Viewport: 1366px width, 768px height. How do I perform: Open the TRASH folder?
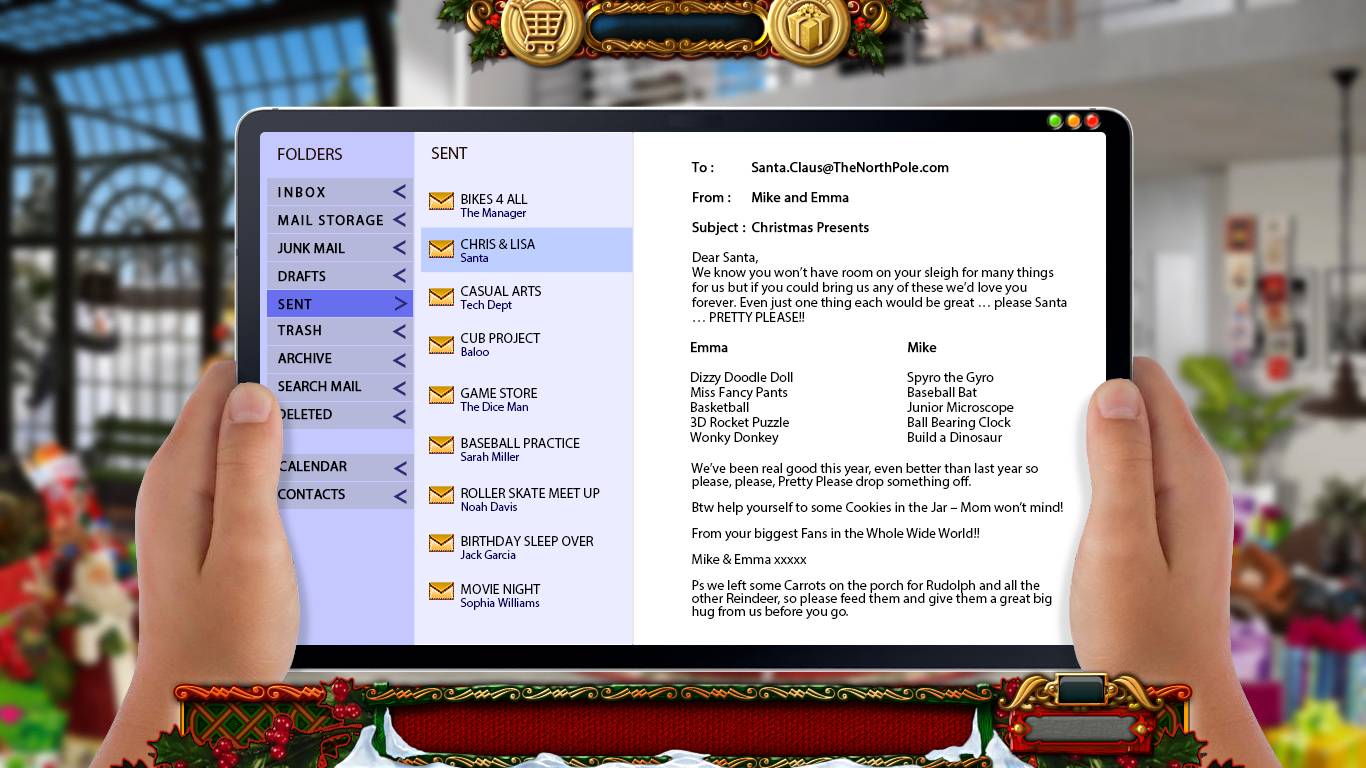tap(300, 331)
